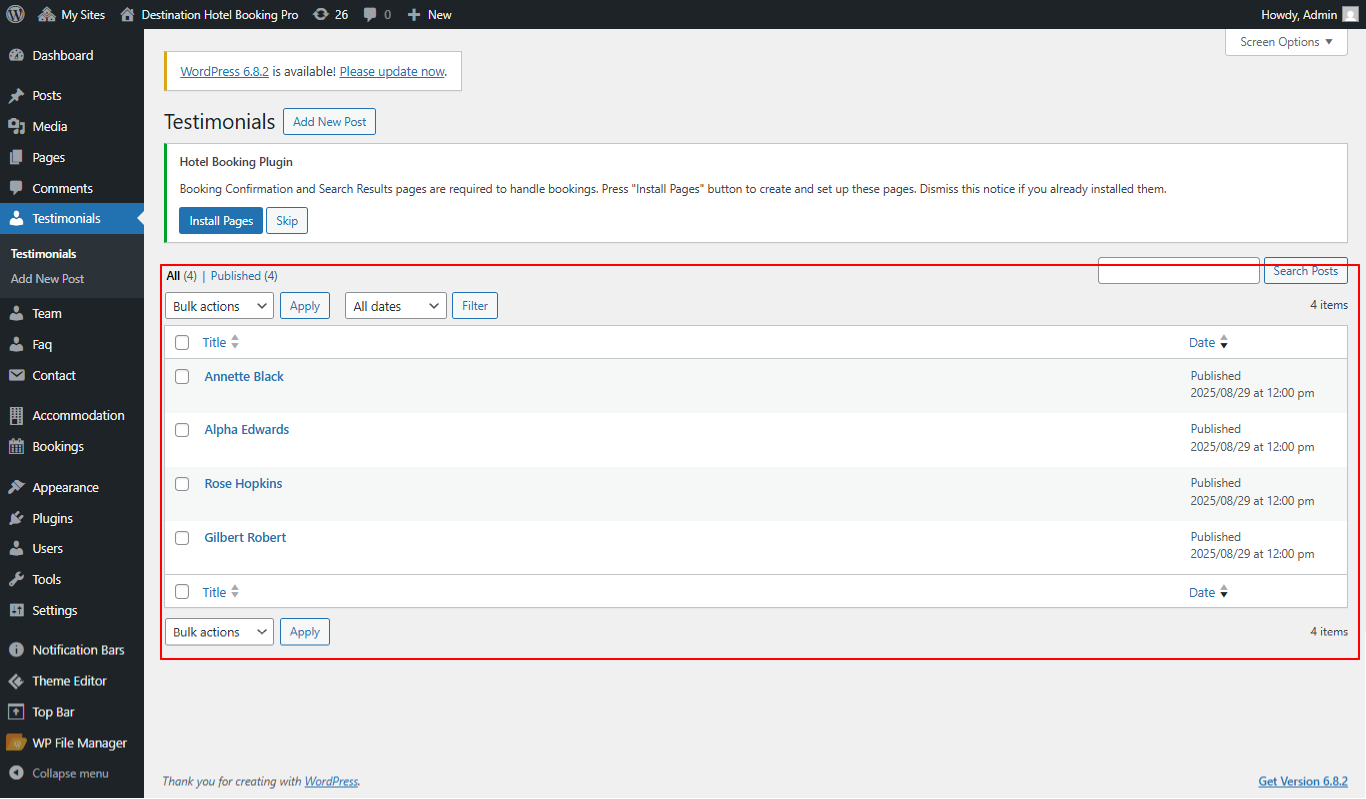Click Add New Post button beside heading

point(329,122)
